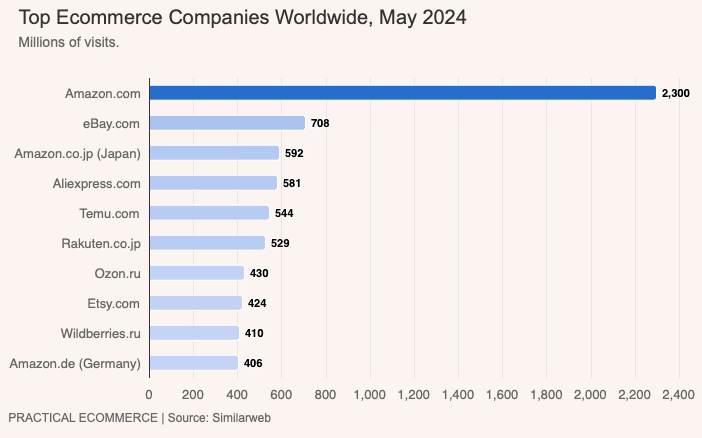This screenshot has height=438, width=702.
Task: Click the Amazon.com bar in the chart
Action: [x=402, y=93]
